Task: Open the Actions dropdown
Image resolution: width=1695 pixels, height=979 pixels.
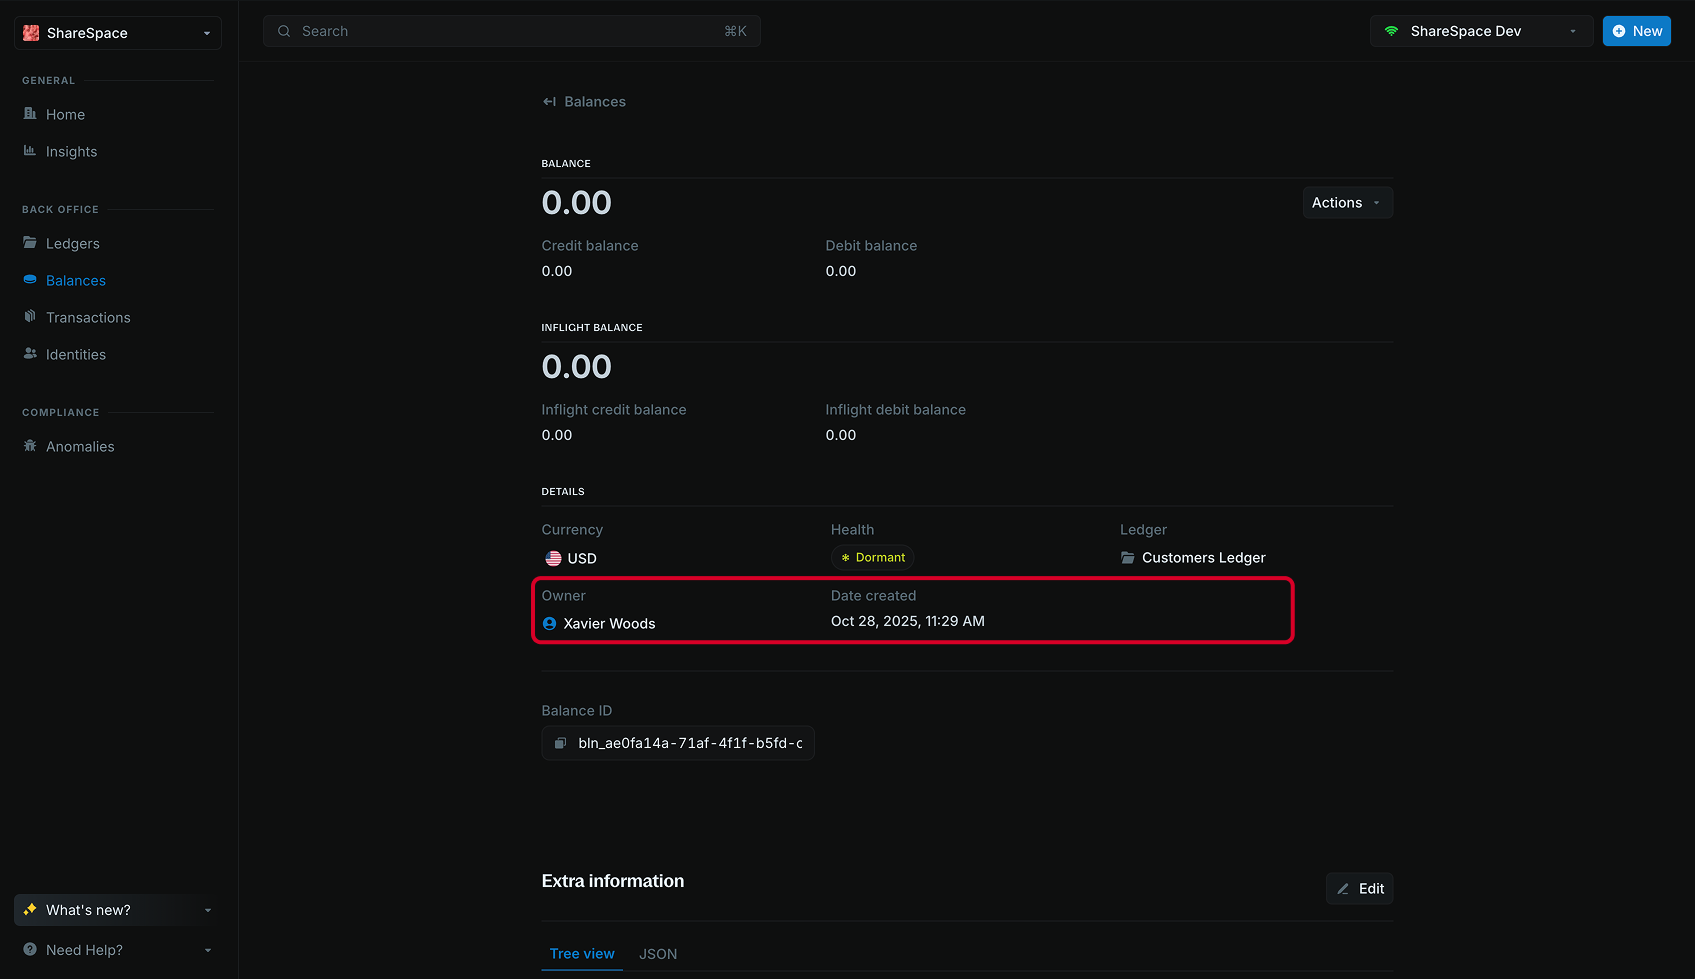Action: coord(1346,202)
